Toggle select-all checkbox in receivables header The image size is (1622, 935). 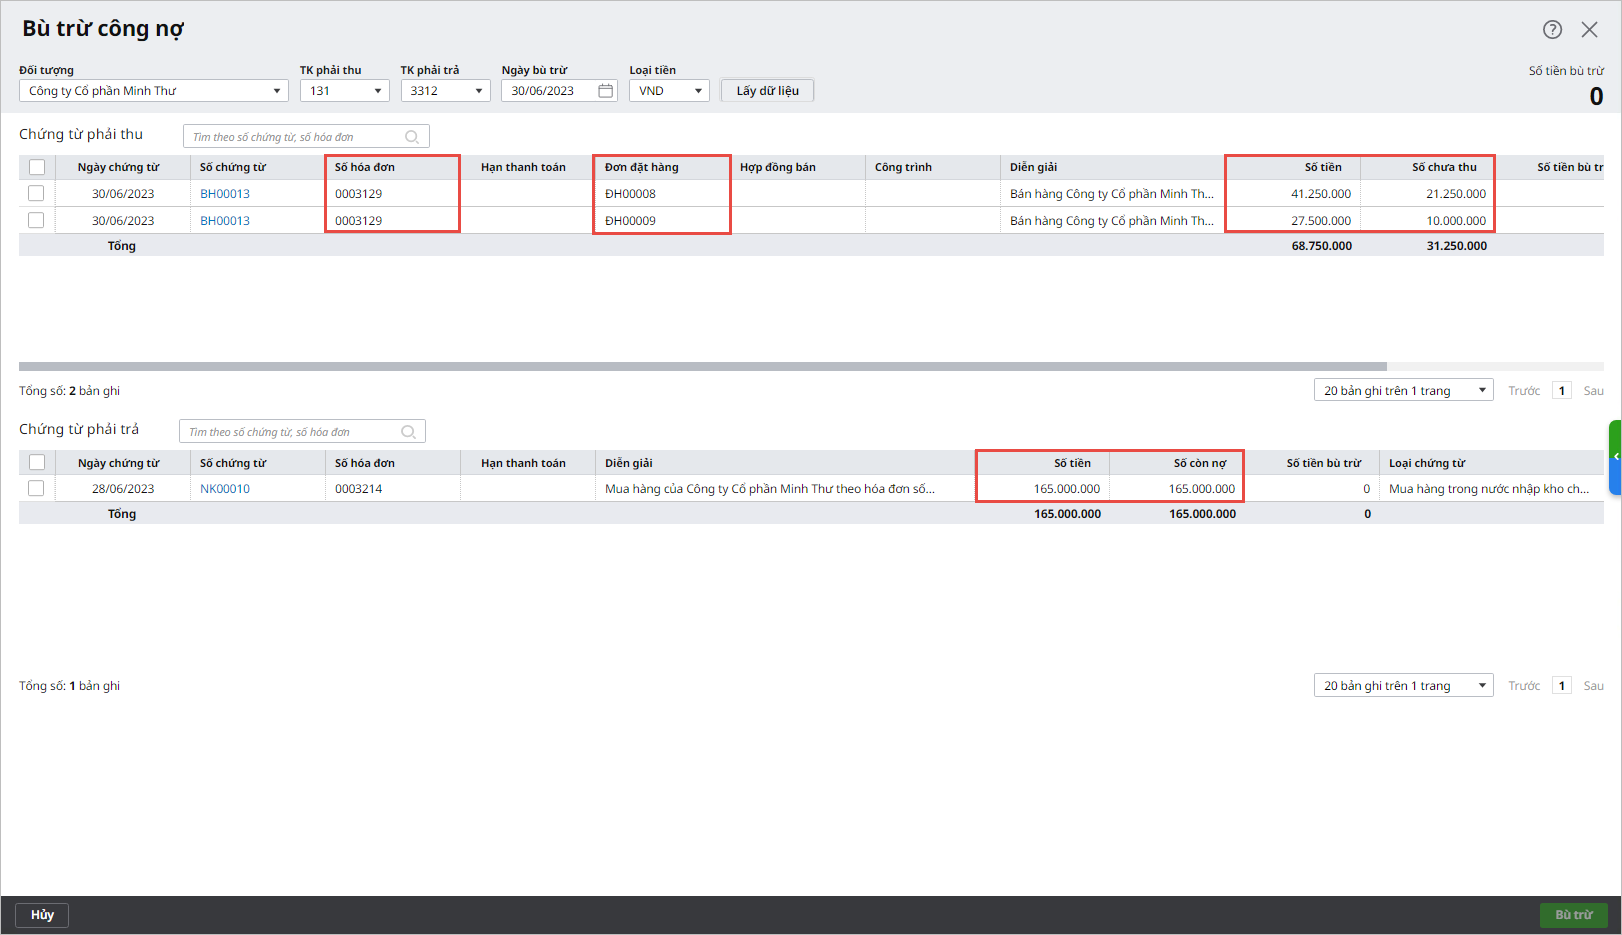tap(37, 167)
